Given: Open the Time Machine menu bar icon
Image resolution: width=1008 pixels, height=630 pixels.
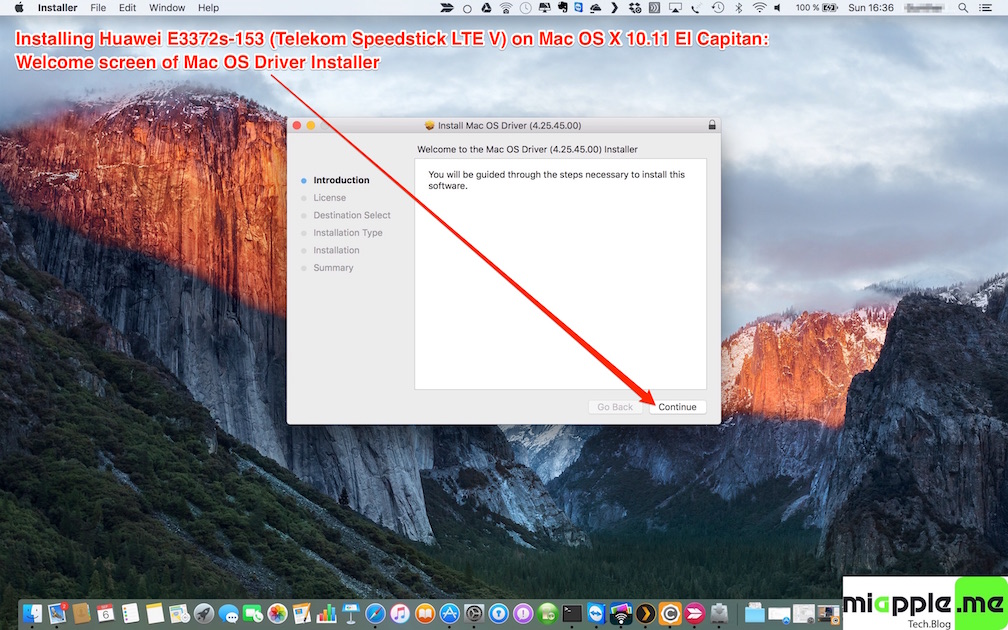Looking at the screenshot, I should coord(718,8).
